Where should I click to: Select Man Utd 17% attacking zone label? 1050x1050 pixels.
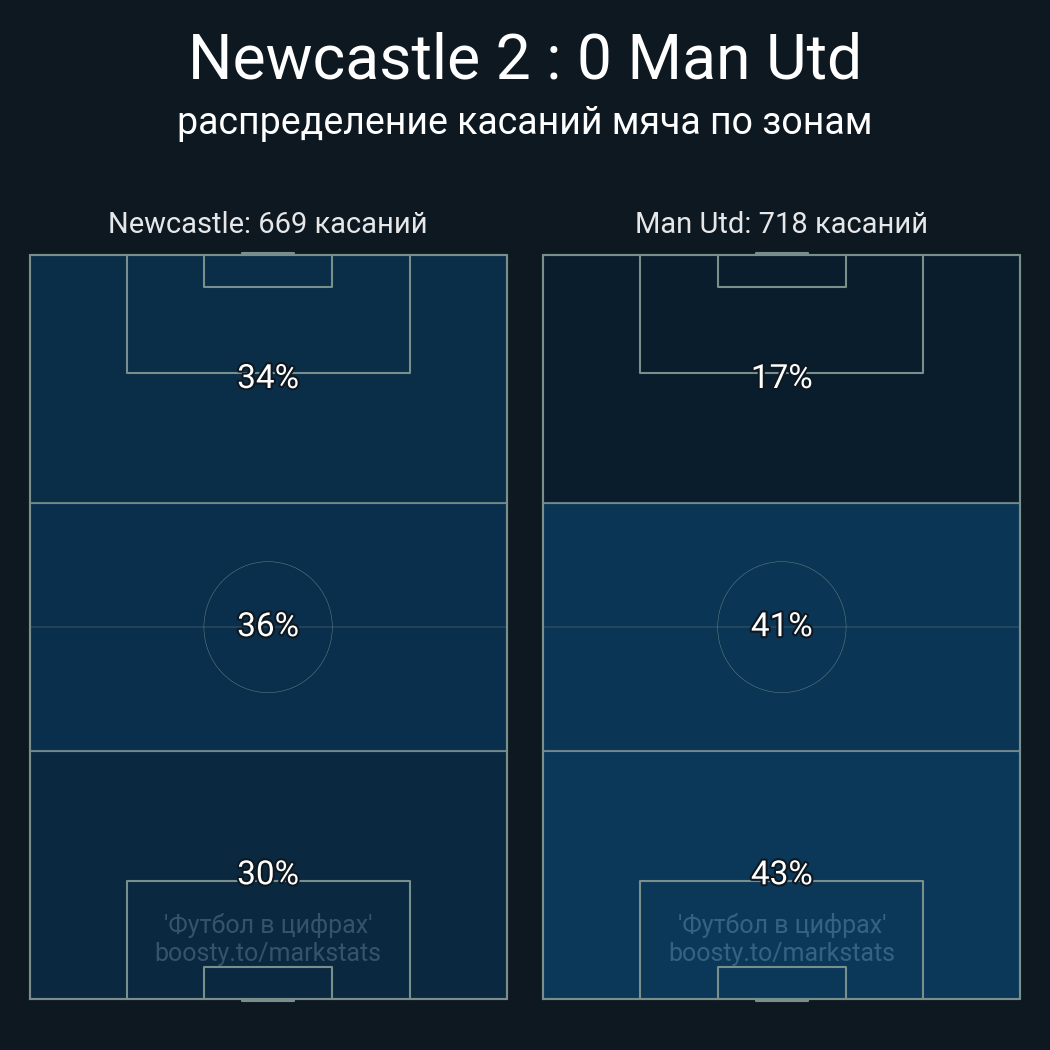coord(781,377)
